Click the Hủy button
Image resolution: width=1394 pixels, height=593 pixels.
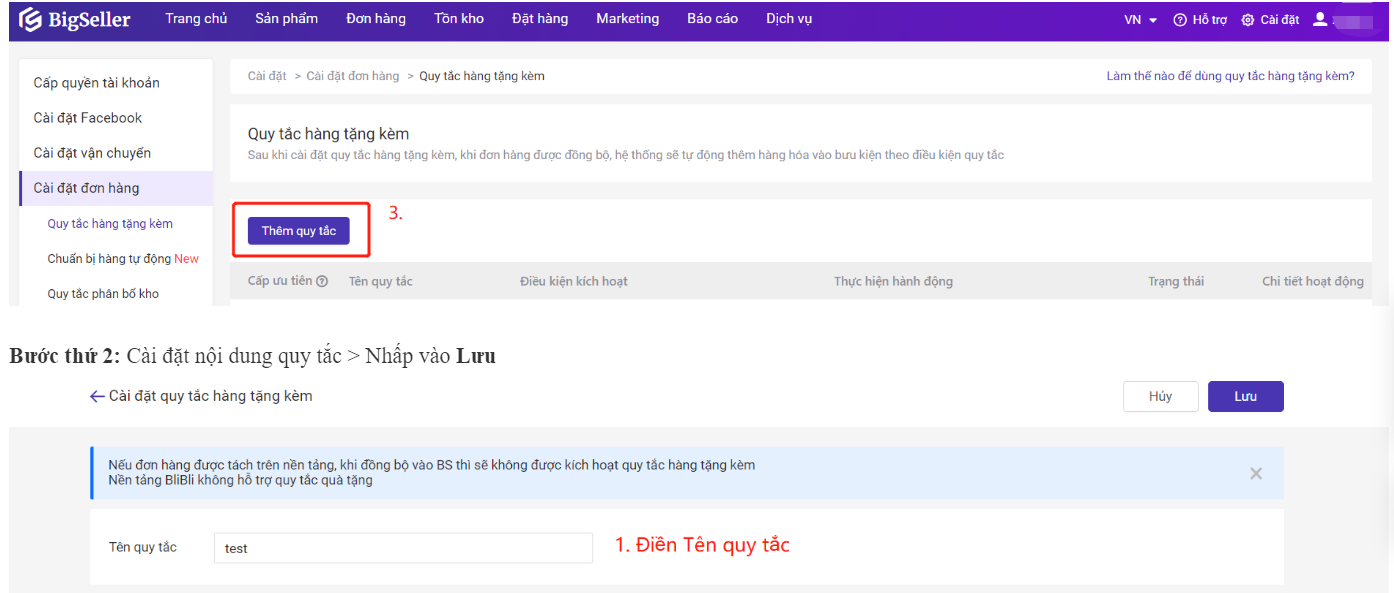coord(1160,396)
